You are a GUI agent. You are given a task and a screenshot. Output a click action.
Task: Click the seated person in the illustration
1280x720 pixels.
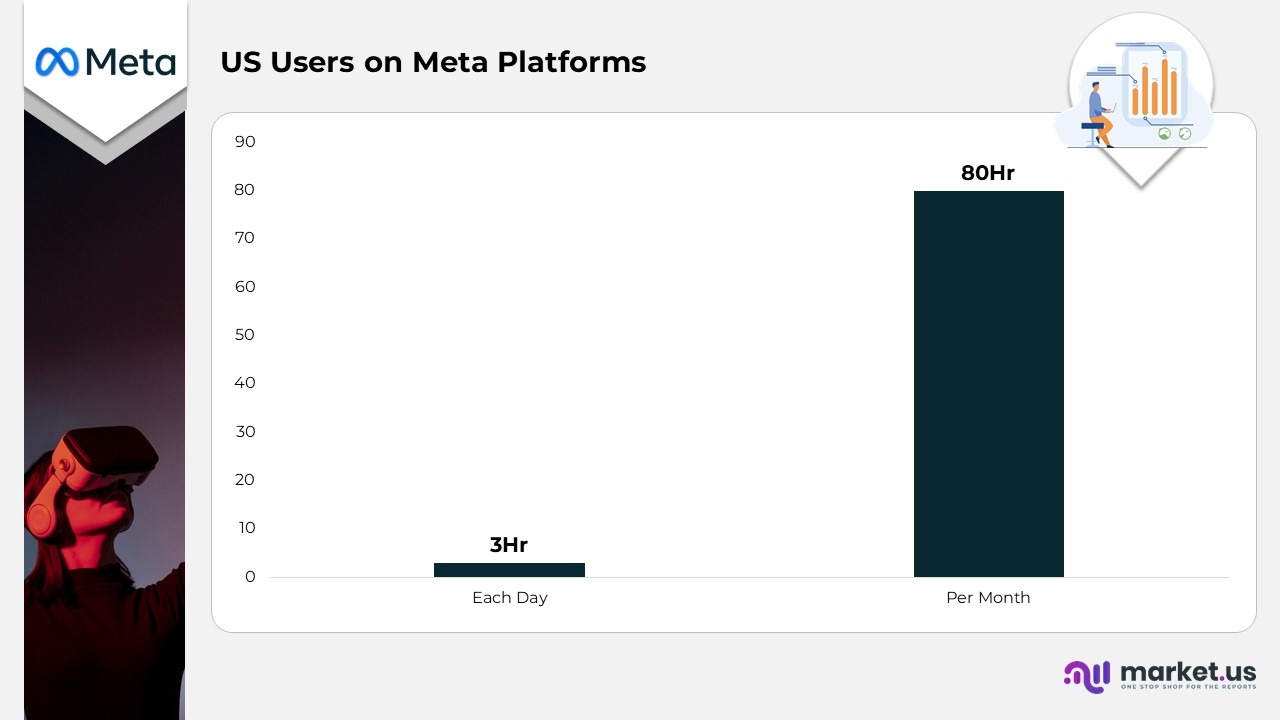pyautogui.click(x=1100, y=112)
